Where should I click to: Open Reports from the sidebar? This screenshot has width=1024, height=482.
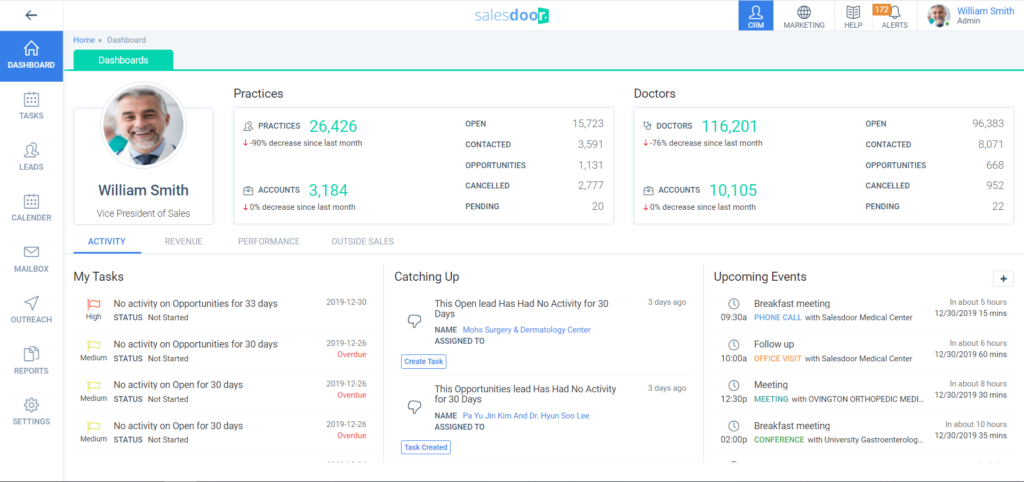click(x=31, y=360)
